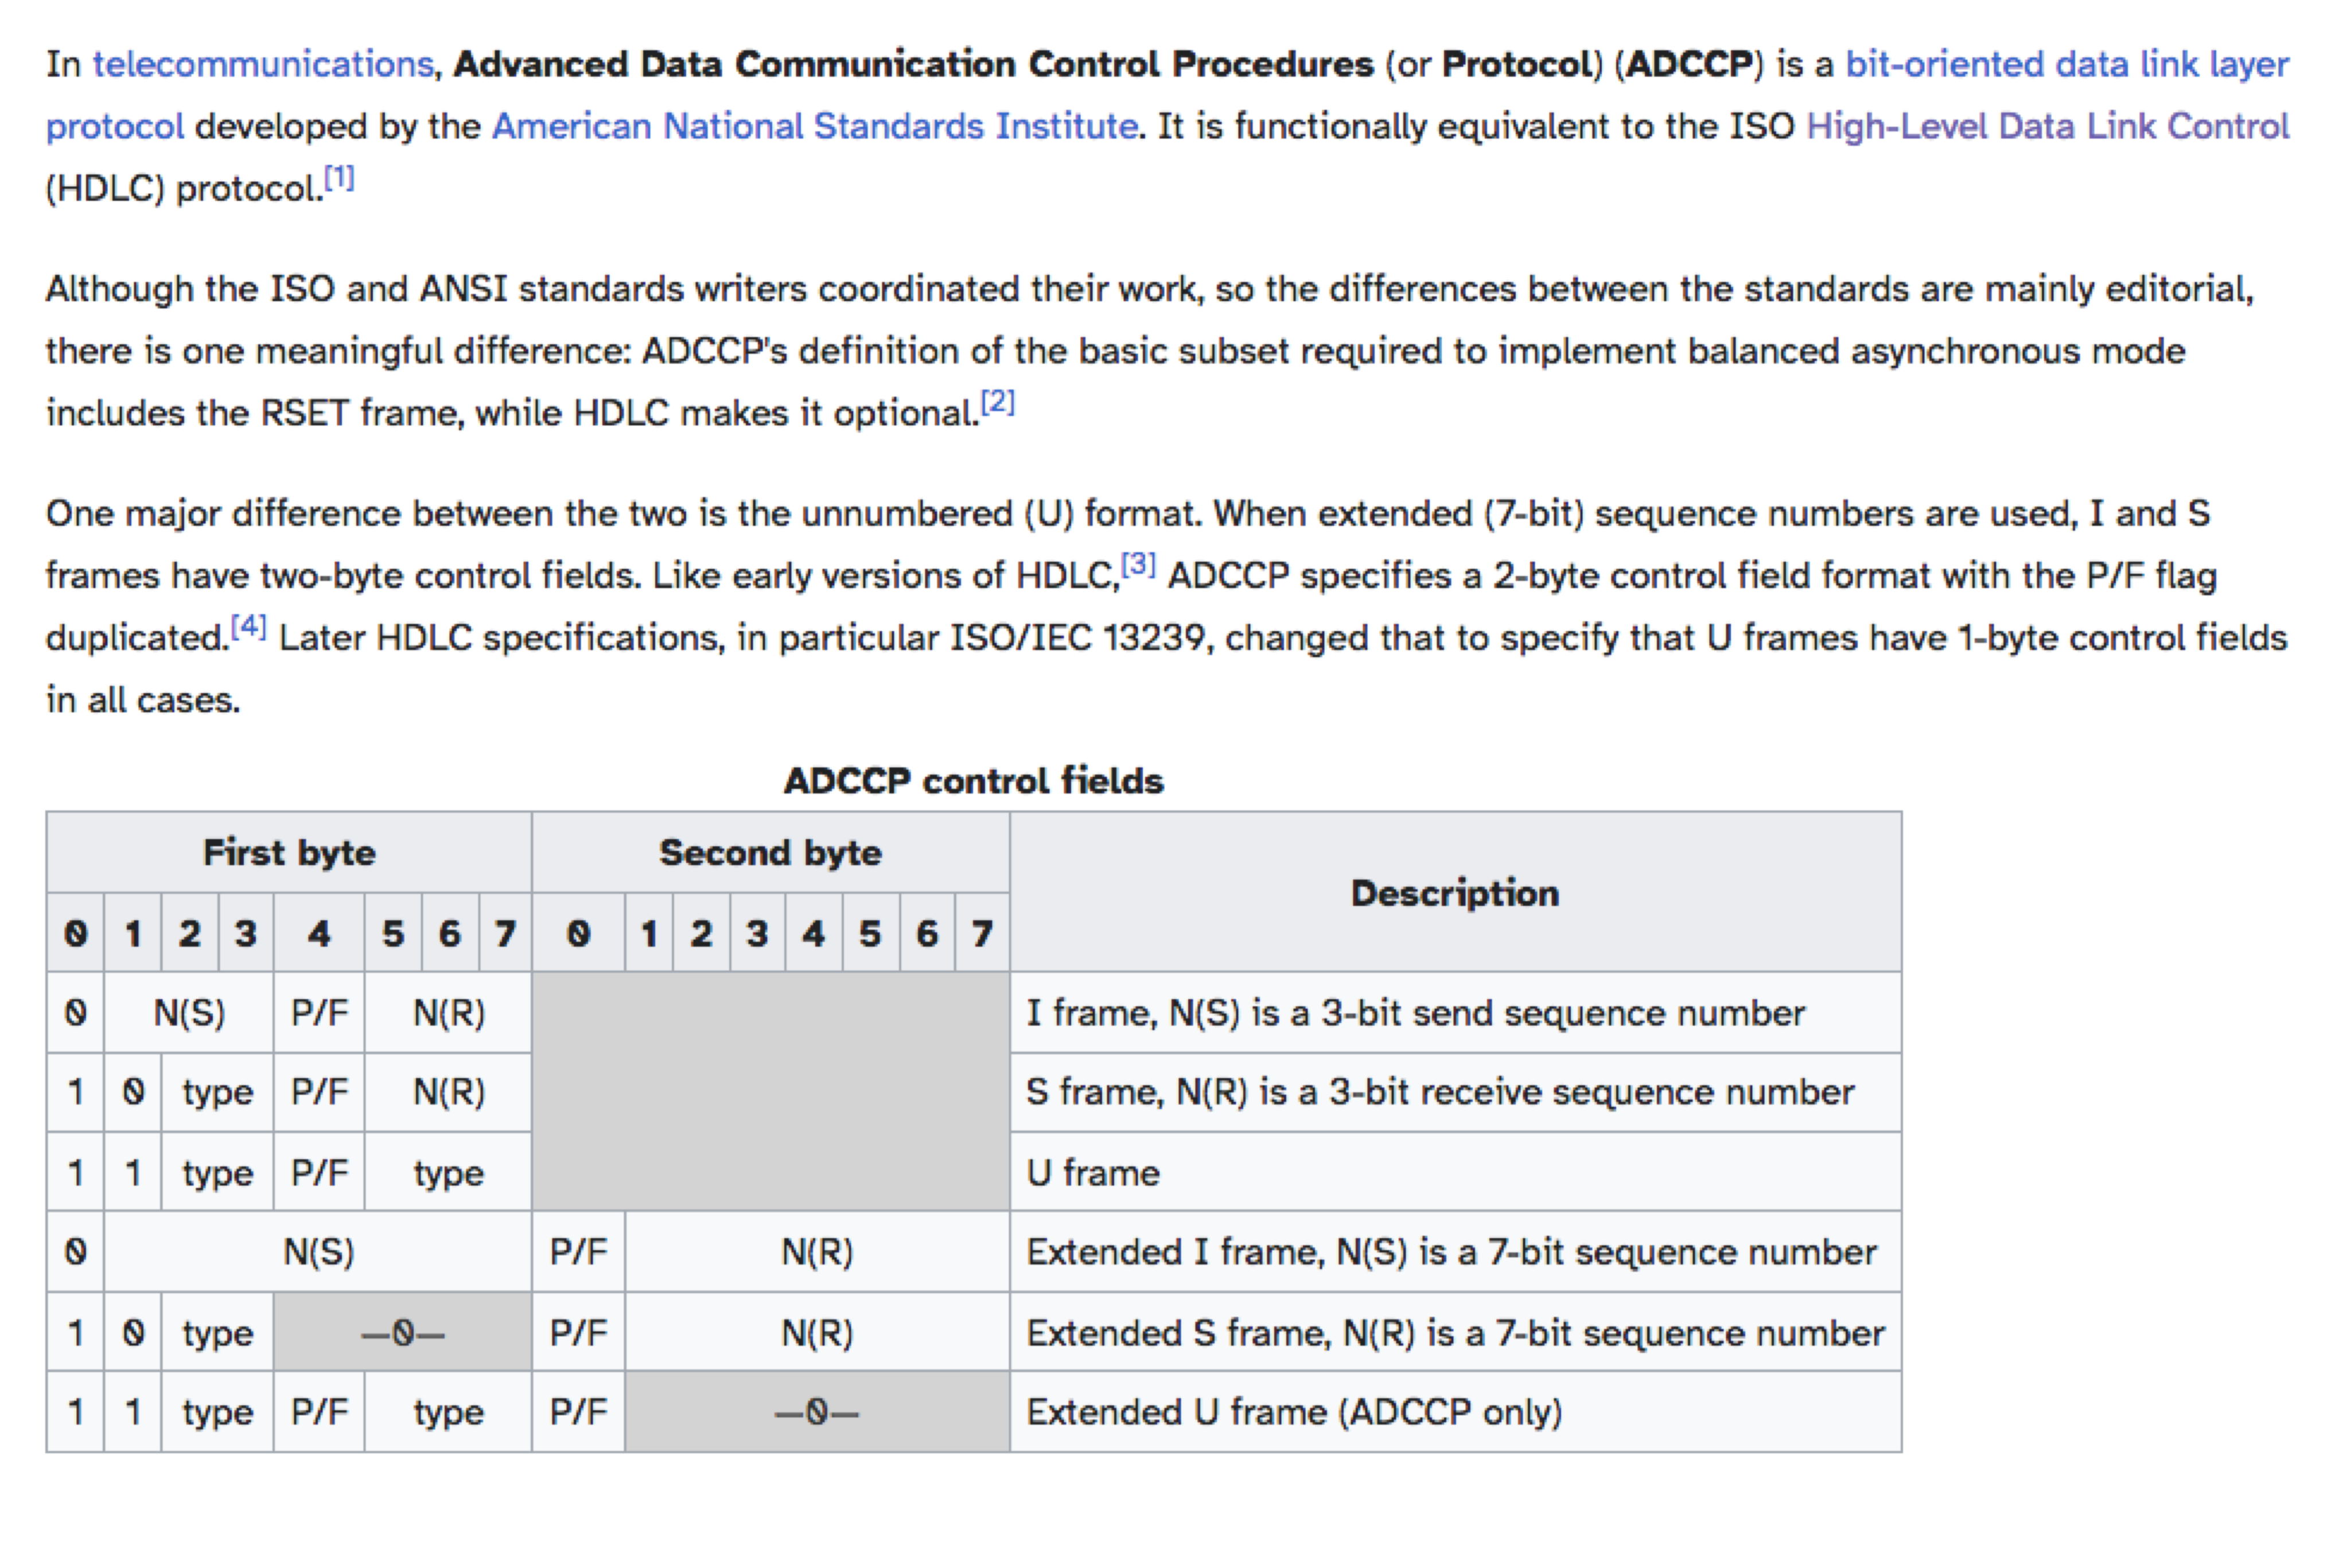Open citation reference [1]
The height and width of the screenshot is (1568, 2331).
[339, 179]
